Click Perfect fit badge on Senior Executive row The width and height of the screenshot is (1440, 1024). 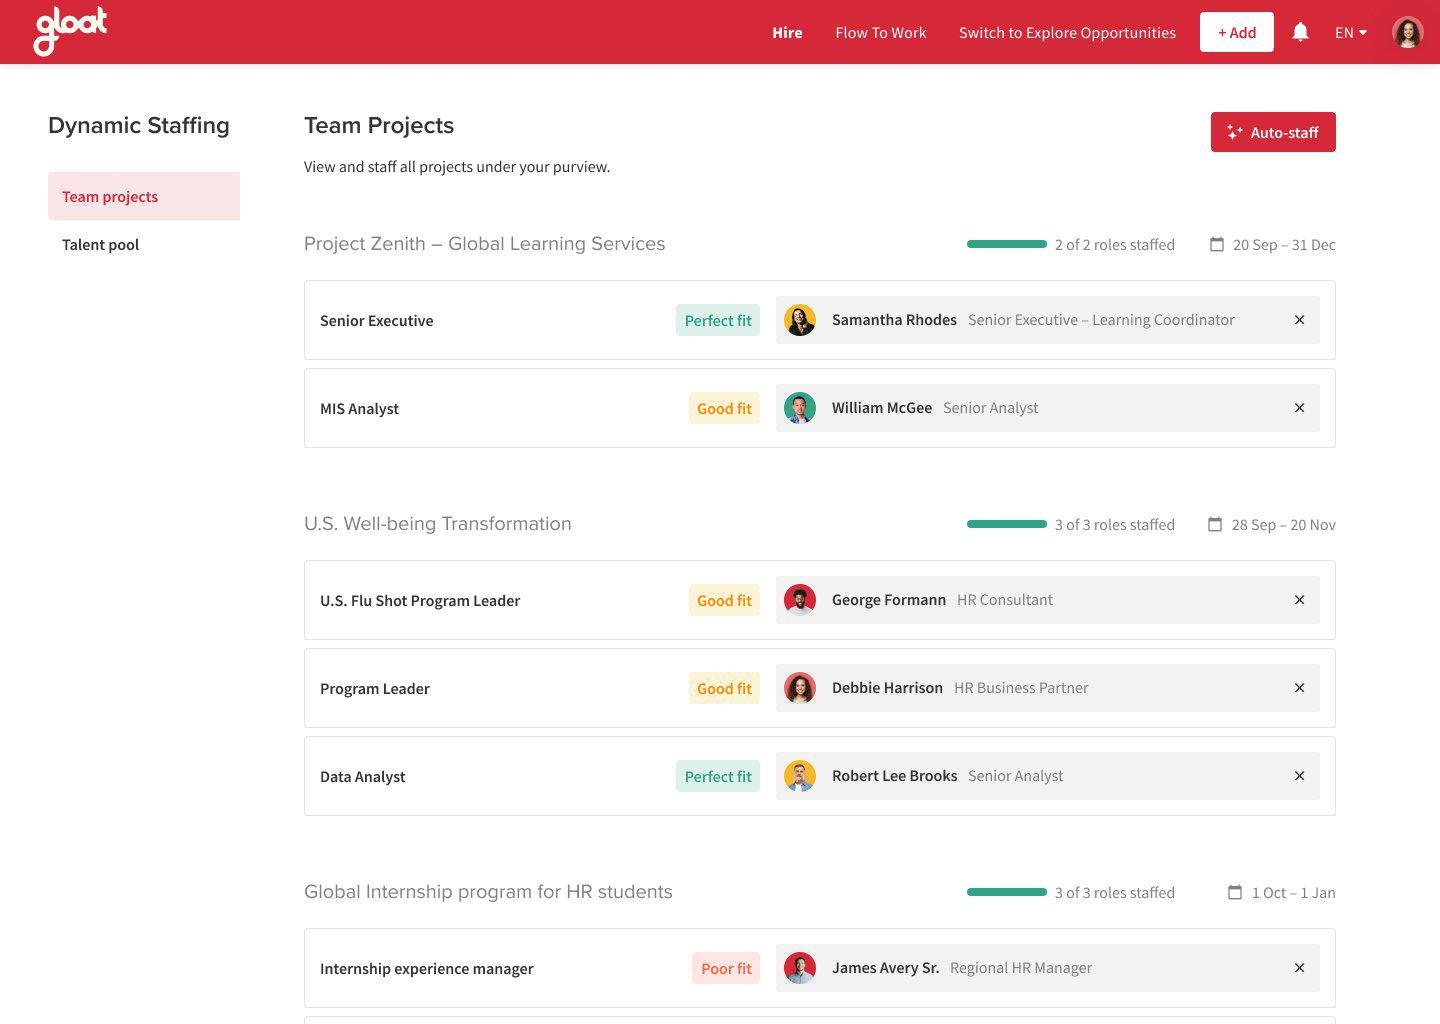tap(718, 320)
